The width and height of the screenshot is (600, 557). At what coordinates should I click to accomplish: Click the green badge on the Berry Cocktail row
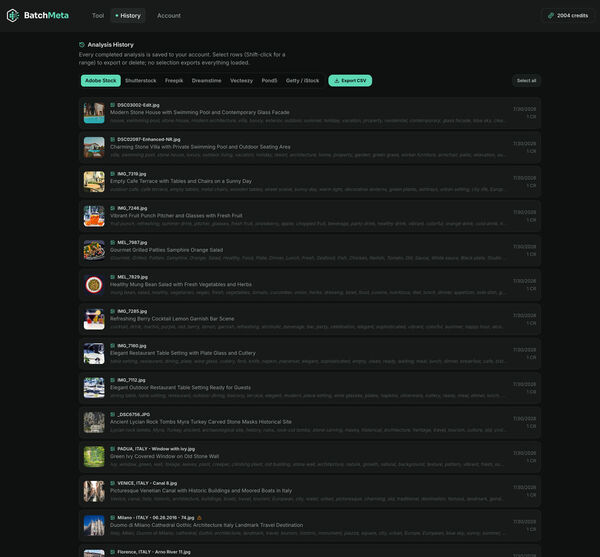pyautogui.click(x=112, y=311)
